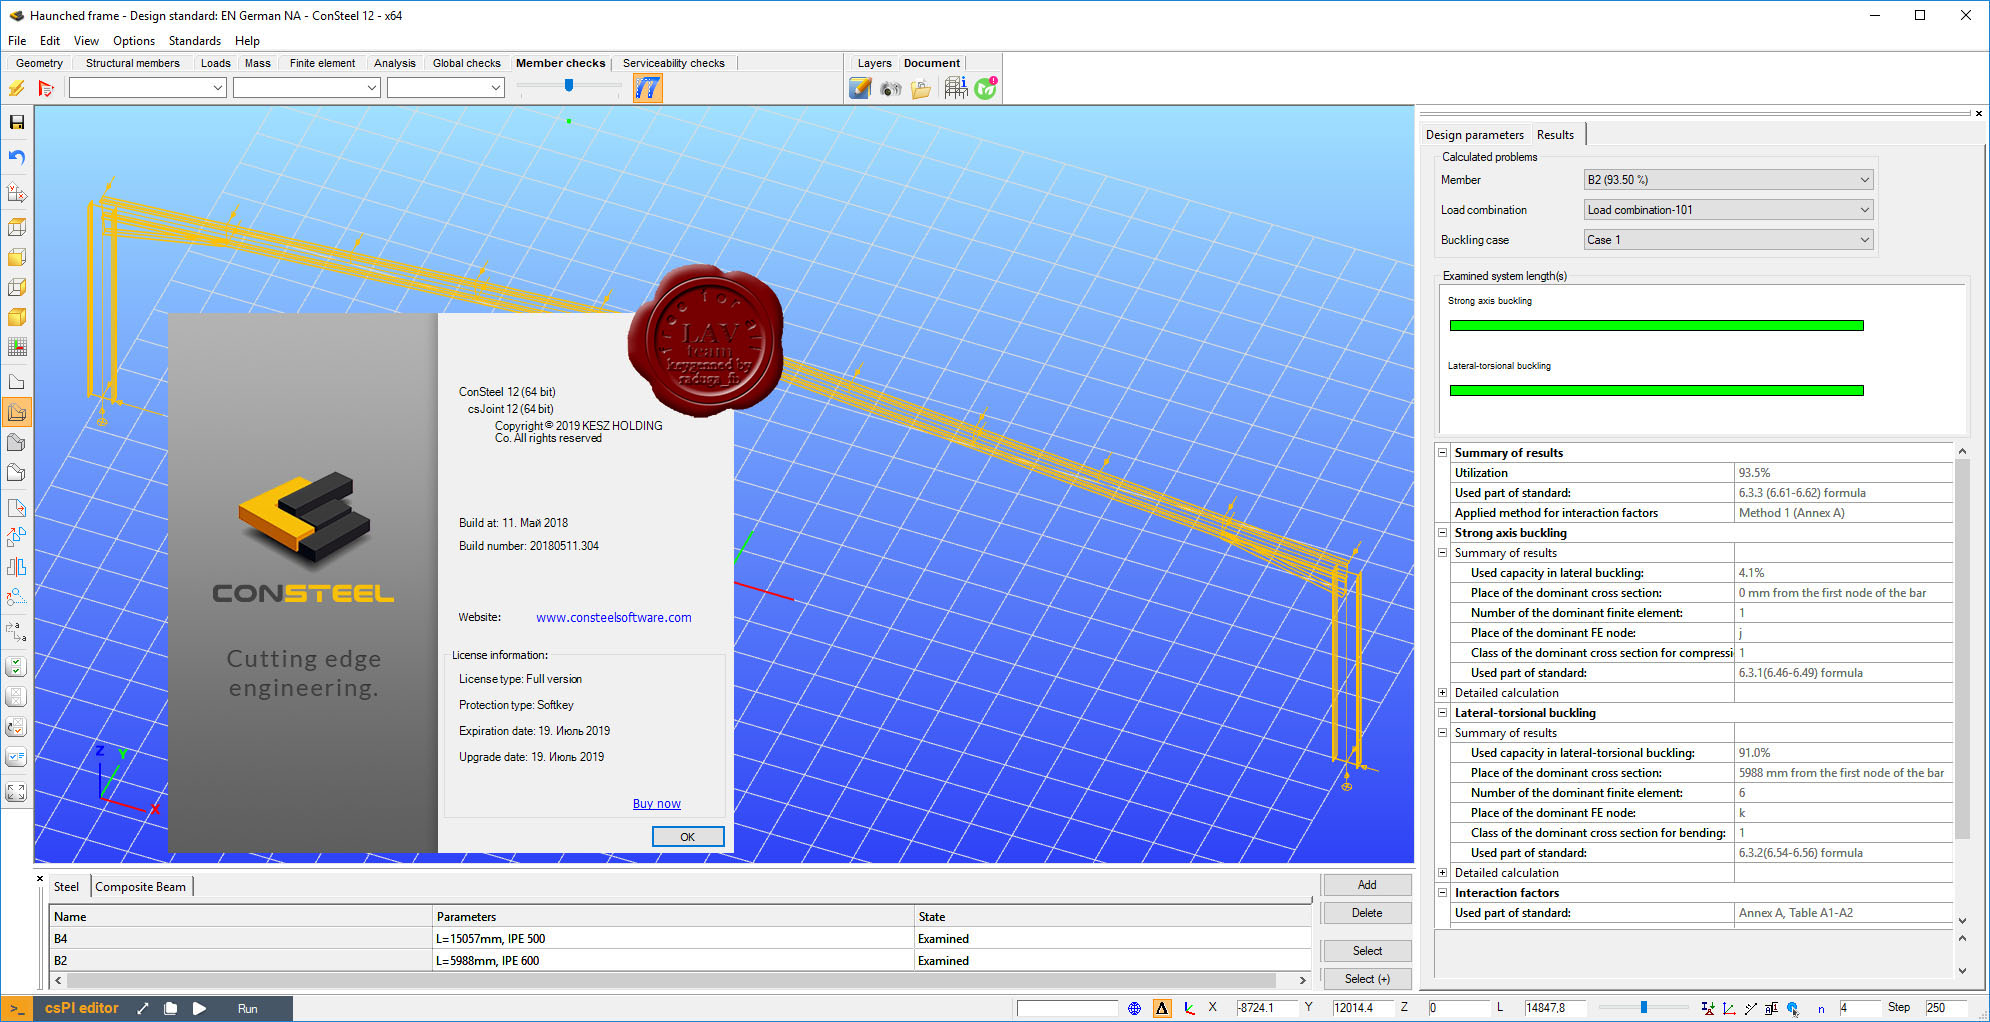Switch to the Composite Beam tab
The image size is (1990, 1022).
point(140,887)
